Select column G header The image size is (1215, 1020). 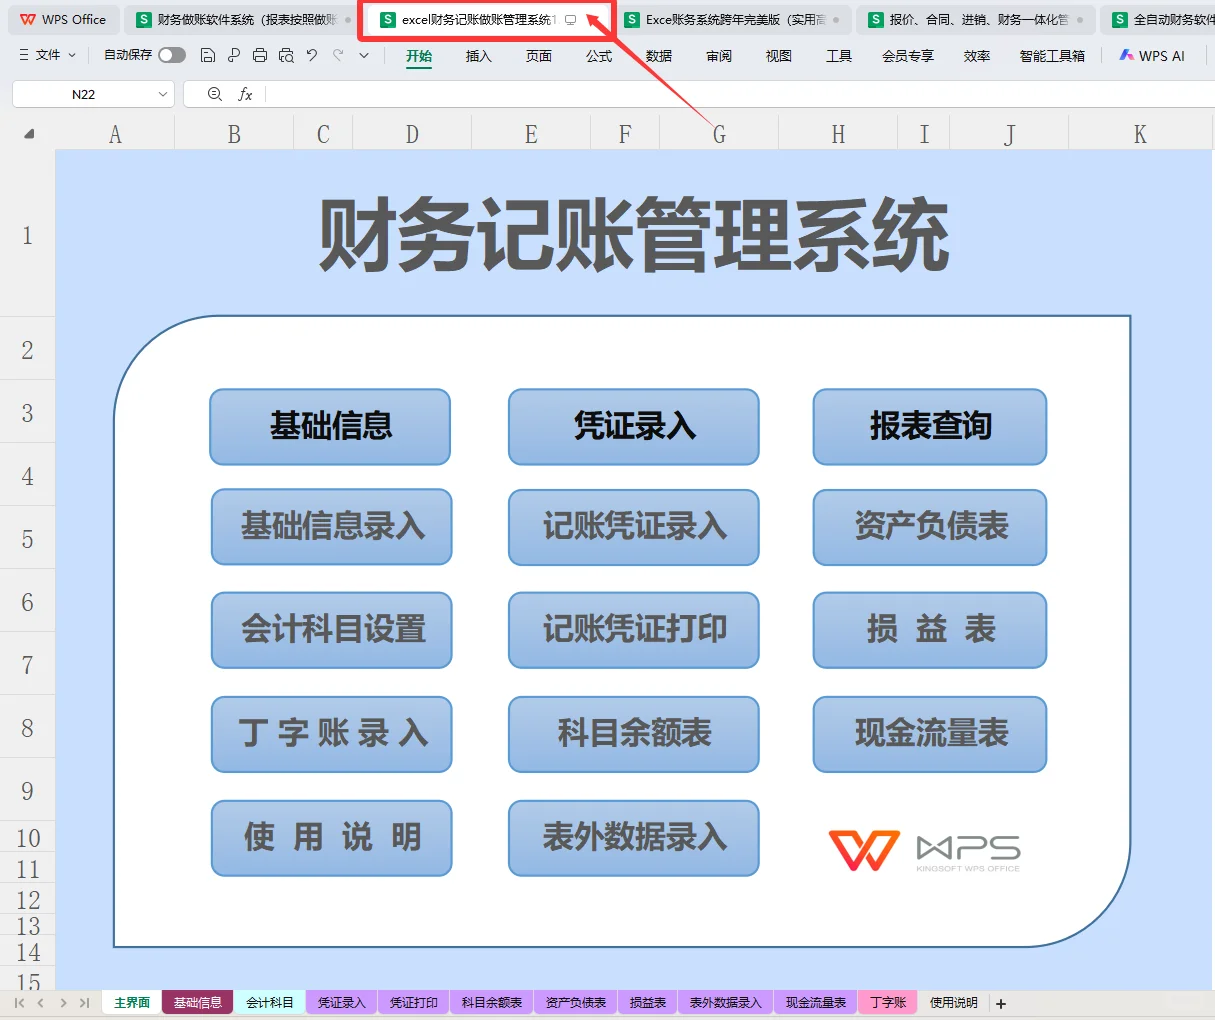(x=718, y=132)
